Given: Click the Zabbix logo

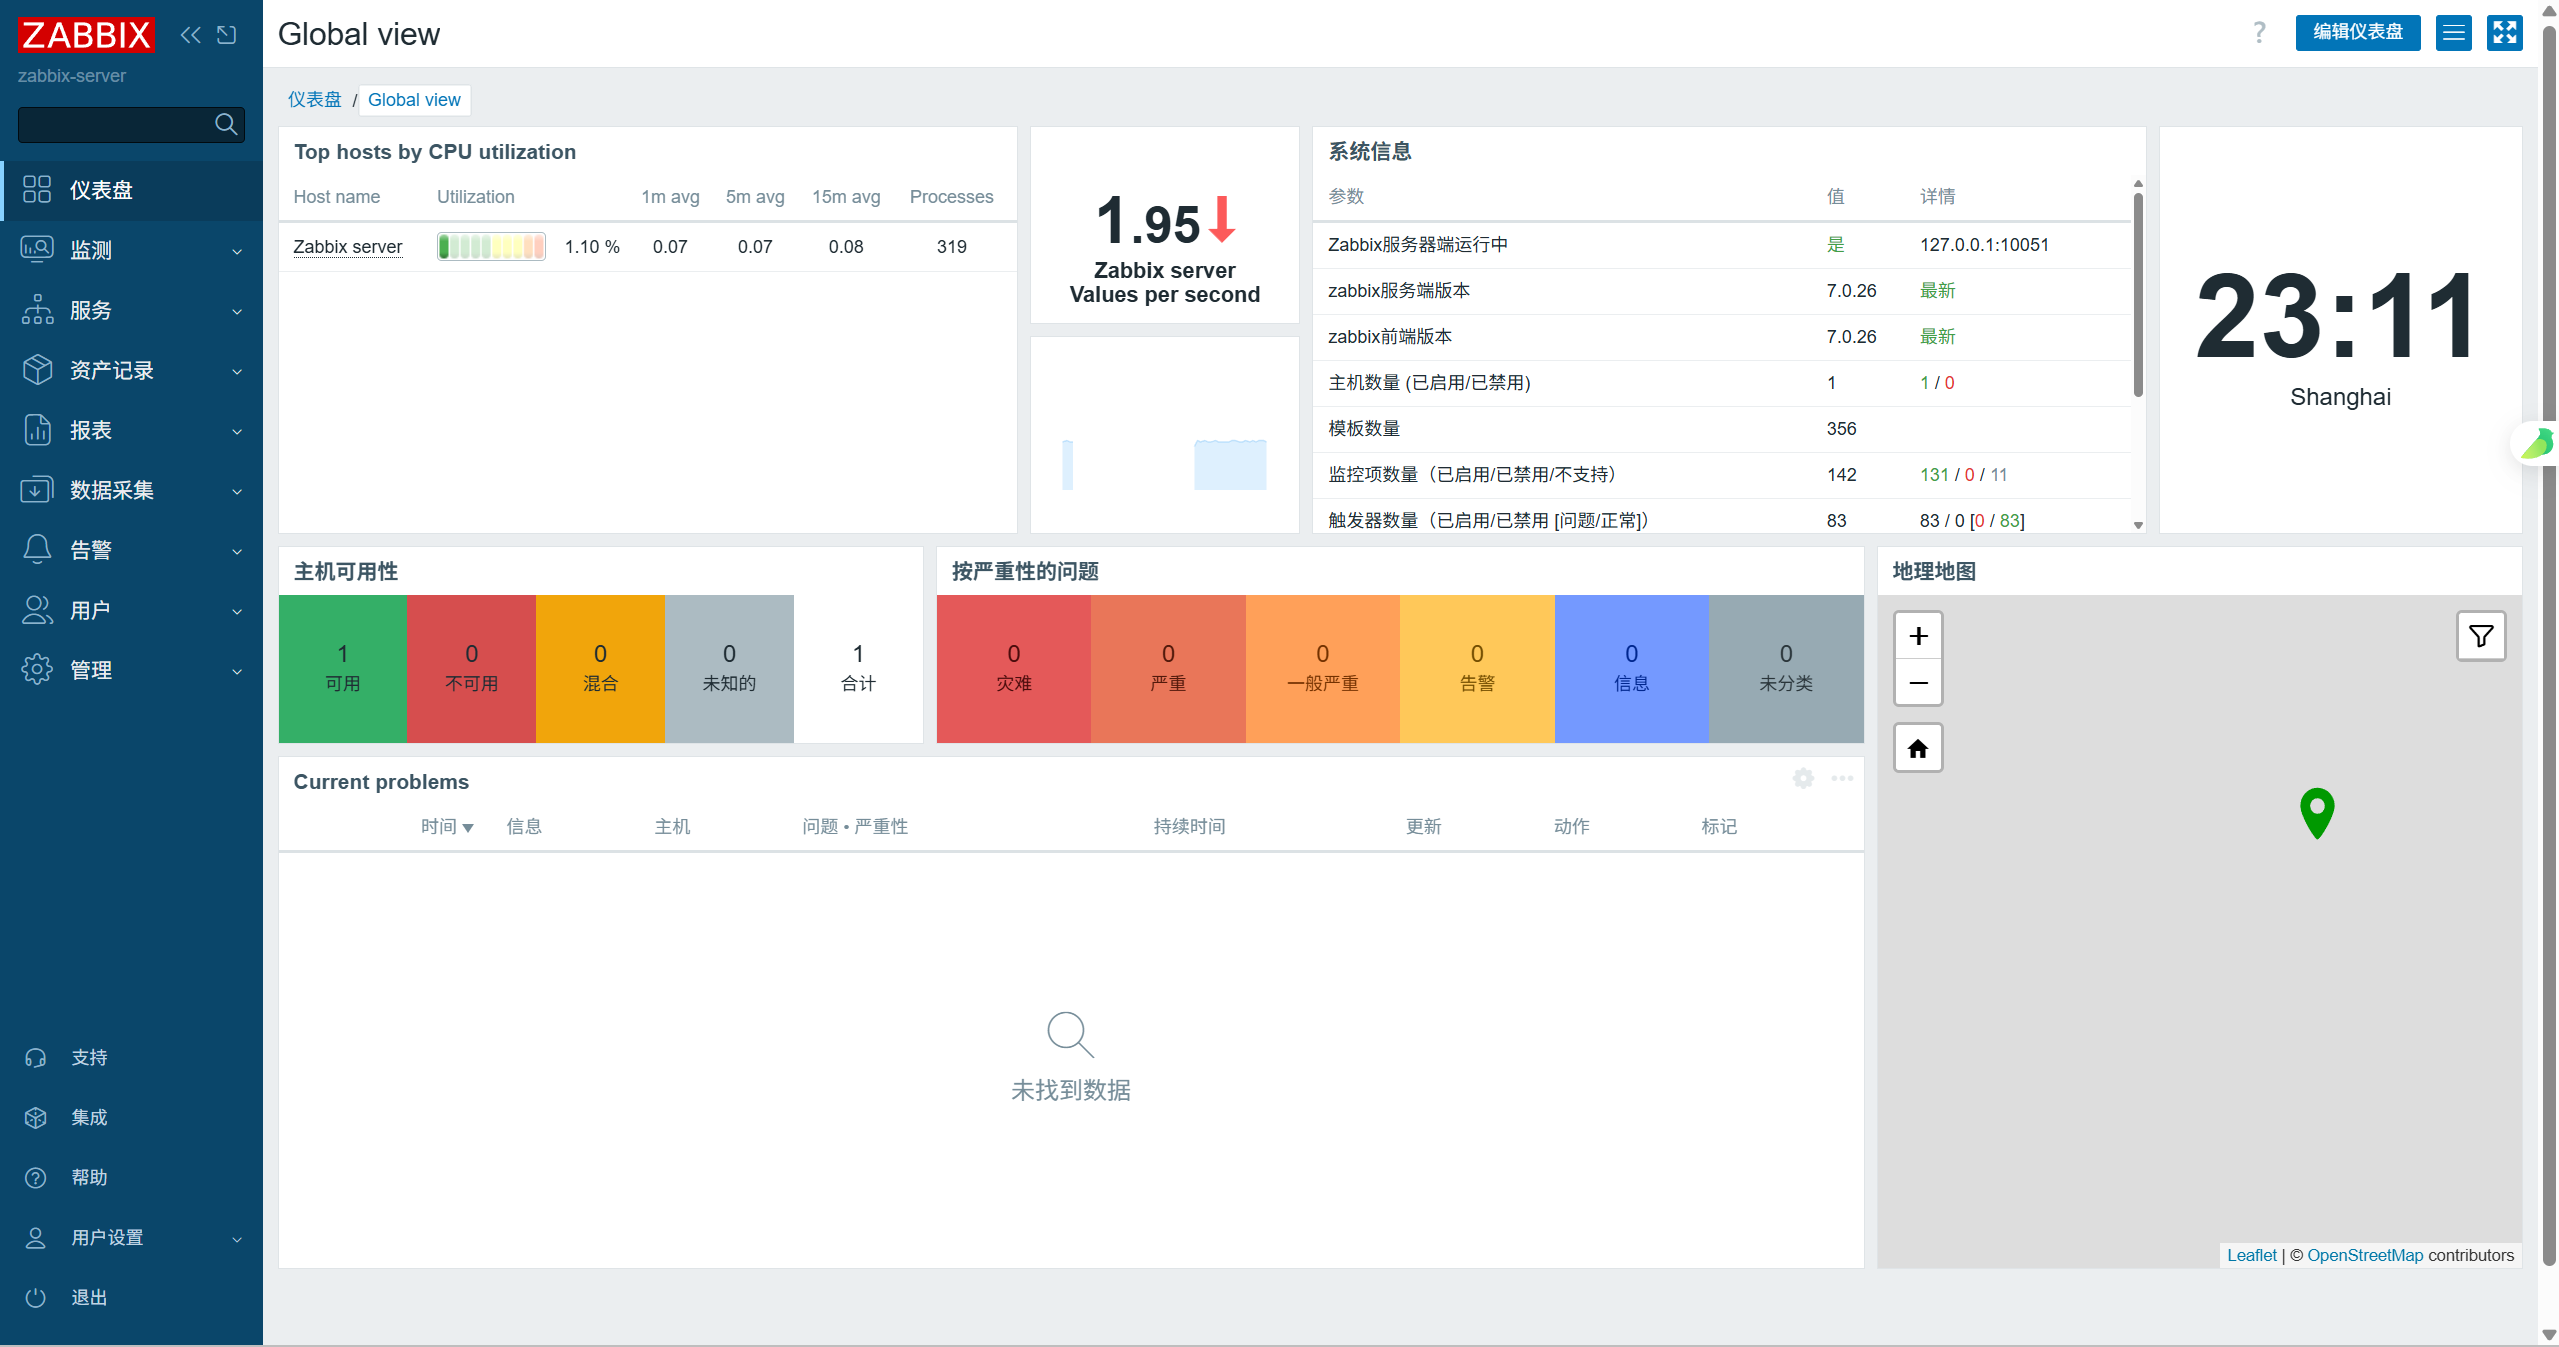Looking at the screenshot, I should click(86, 35).
